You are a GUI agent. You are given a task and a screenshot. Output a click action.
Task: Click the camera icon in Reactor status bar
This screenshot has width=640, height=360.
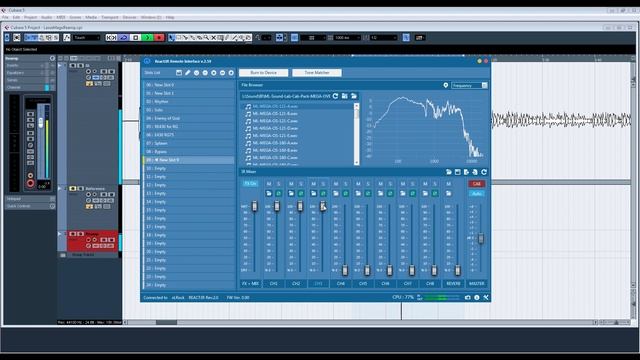coord(468,298)
